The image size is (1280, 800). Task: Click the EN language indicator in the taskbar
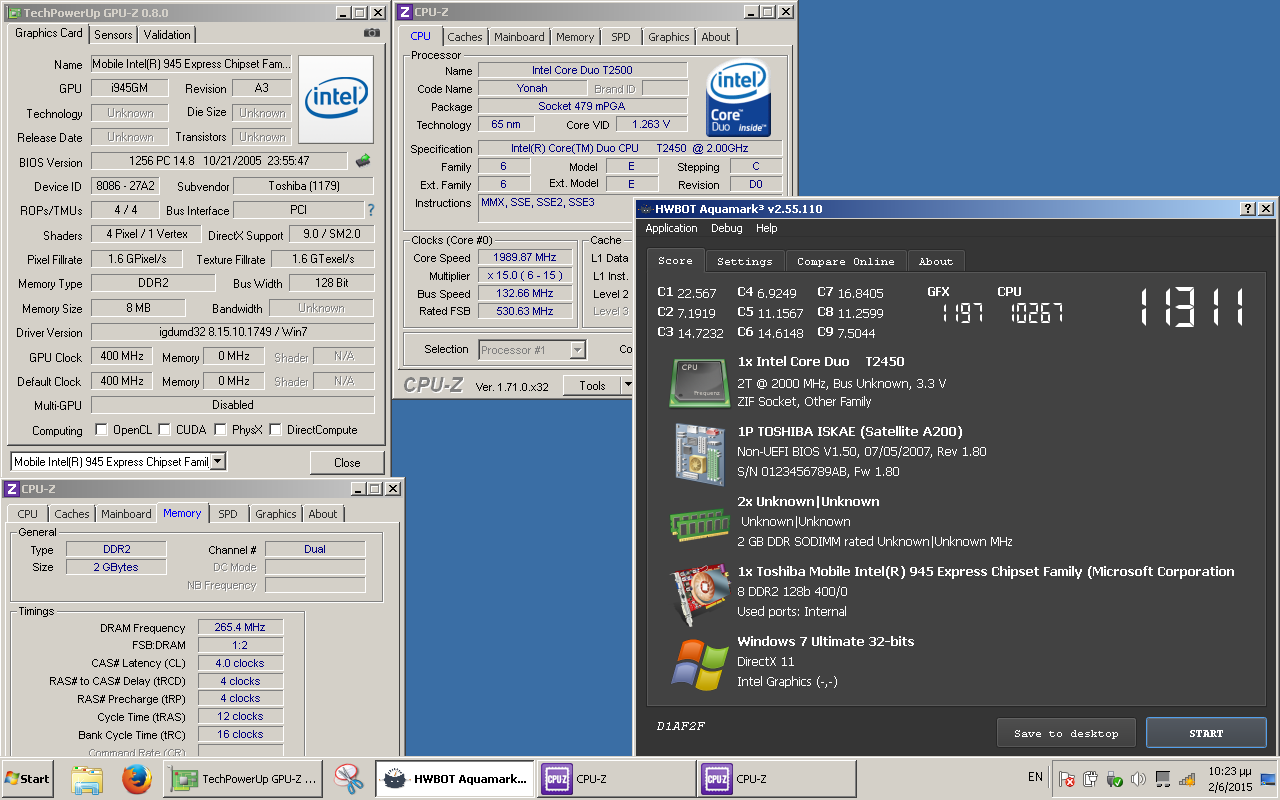pos(1035,777)
